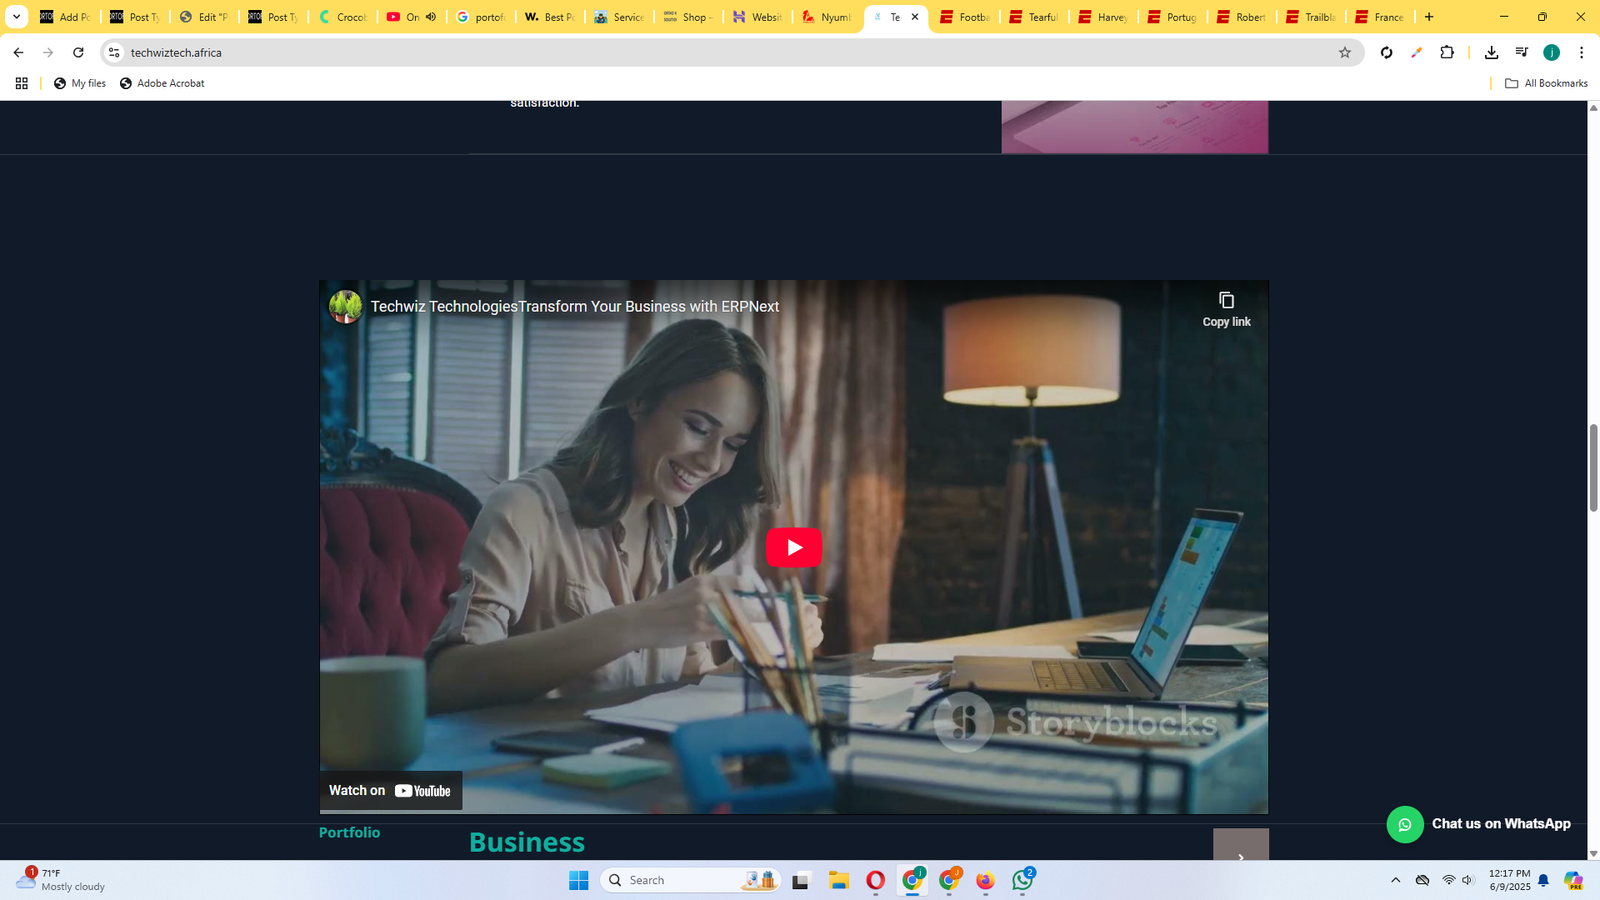Screen dimensions: 1600x900
Task: Reload the current page
Action: click(x=78, y=52)
